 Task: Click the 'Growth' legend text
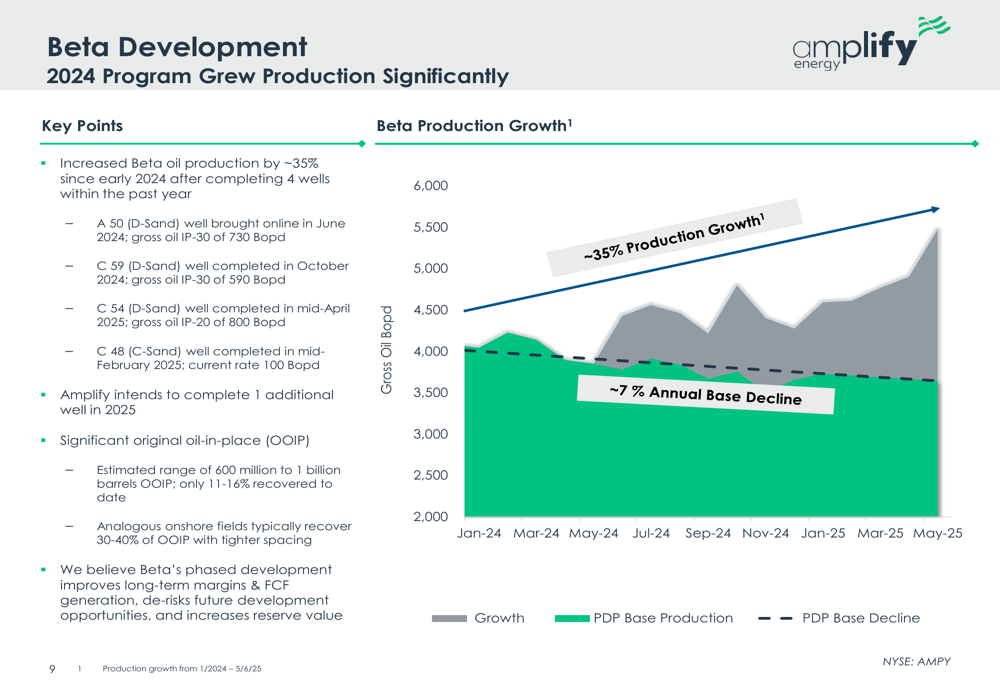[499, 618]
